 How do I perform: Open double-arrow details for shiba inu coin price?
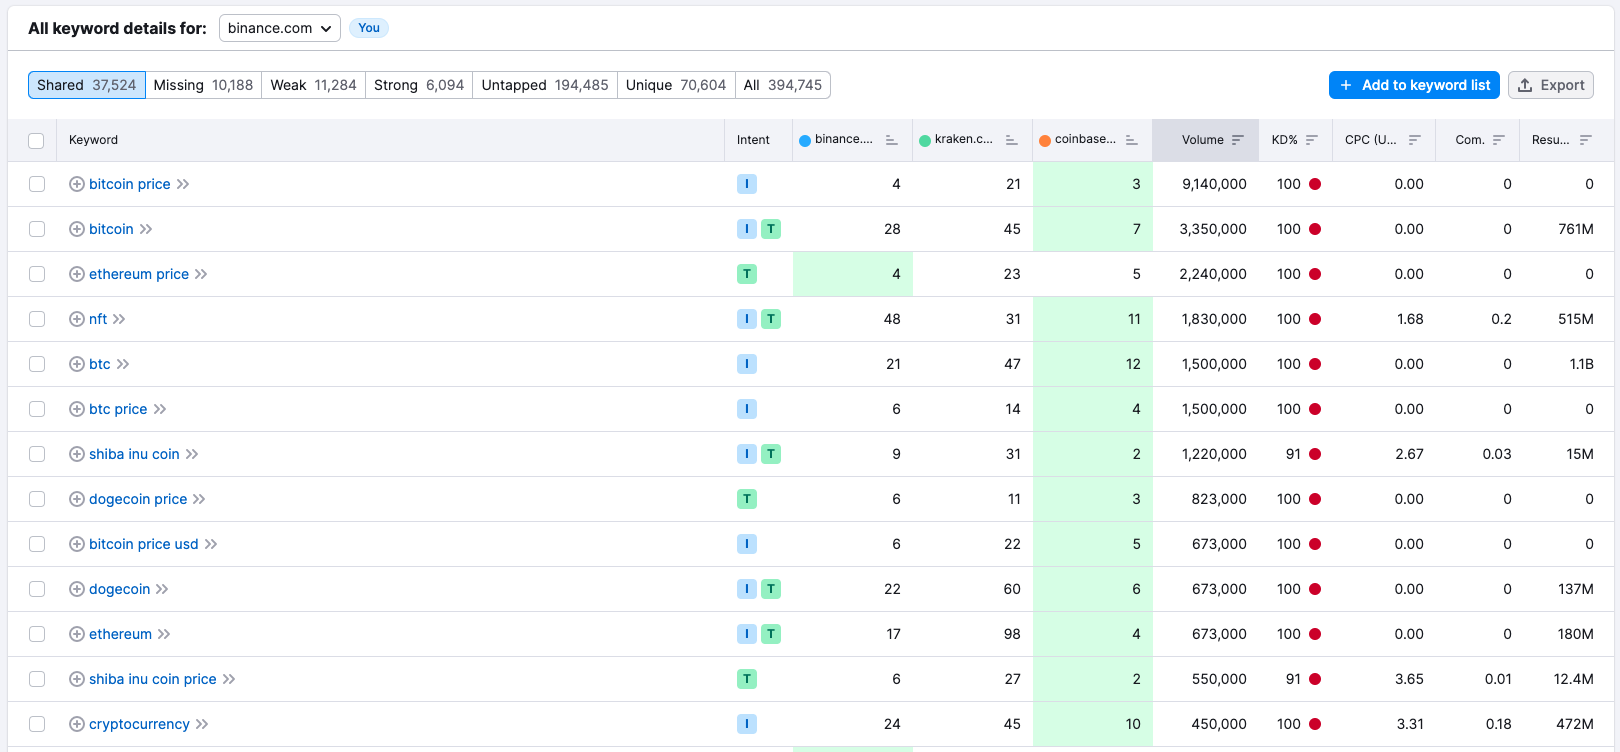click(229, 679)
